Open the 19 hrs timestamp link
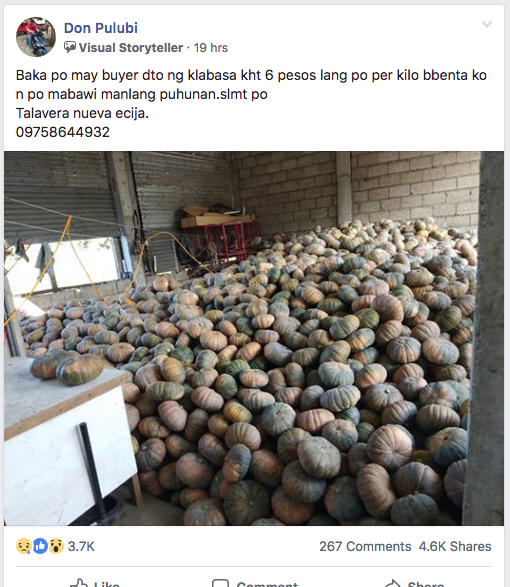510x587 pixels. click(x=211, y=48)
